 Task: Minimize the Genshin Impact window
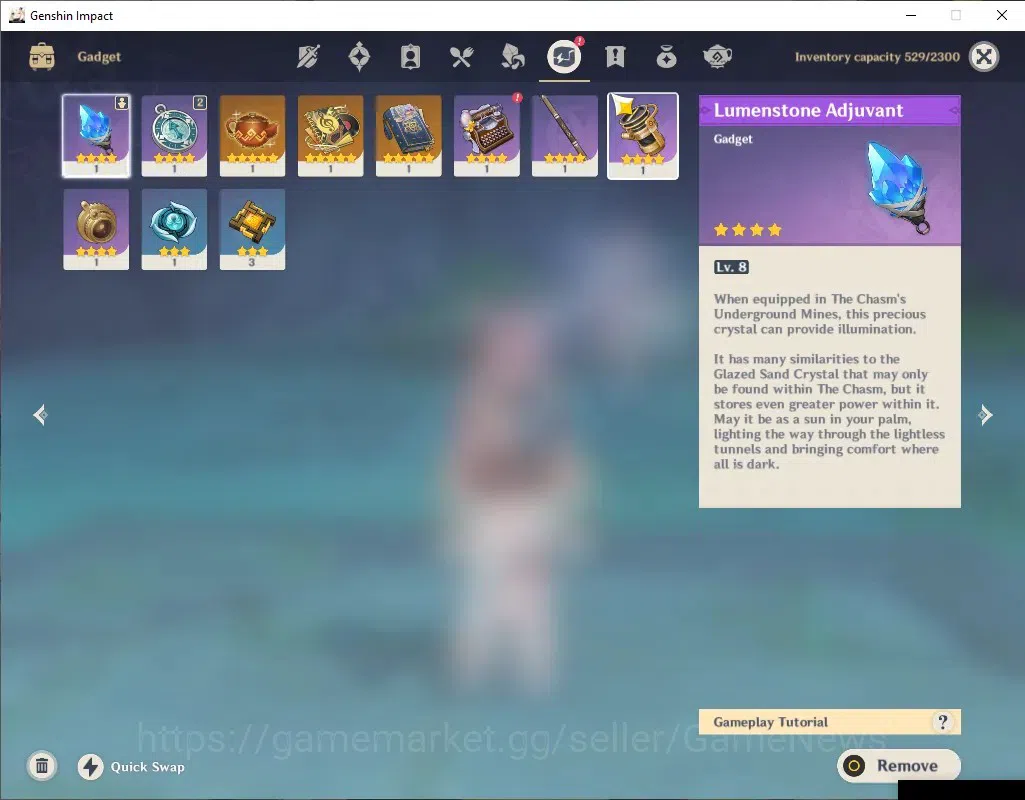911,15
